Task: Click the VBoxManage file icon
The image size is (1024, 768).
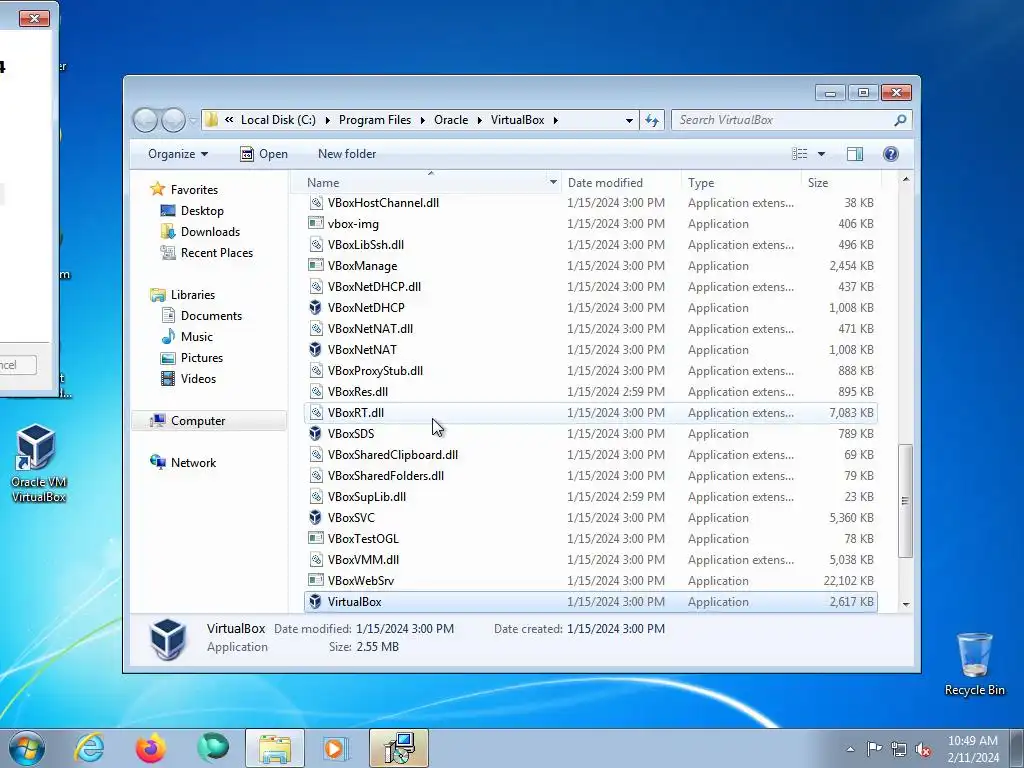Action: [x=315, y=265]
